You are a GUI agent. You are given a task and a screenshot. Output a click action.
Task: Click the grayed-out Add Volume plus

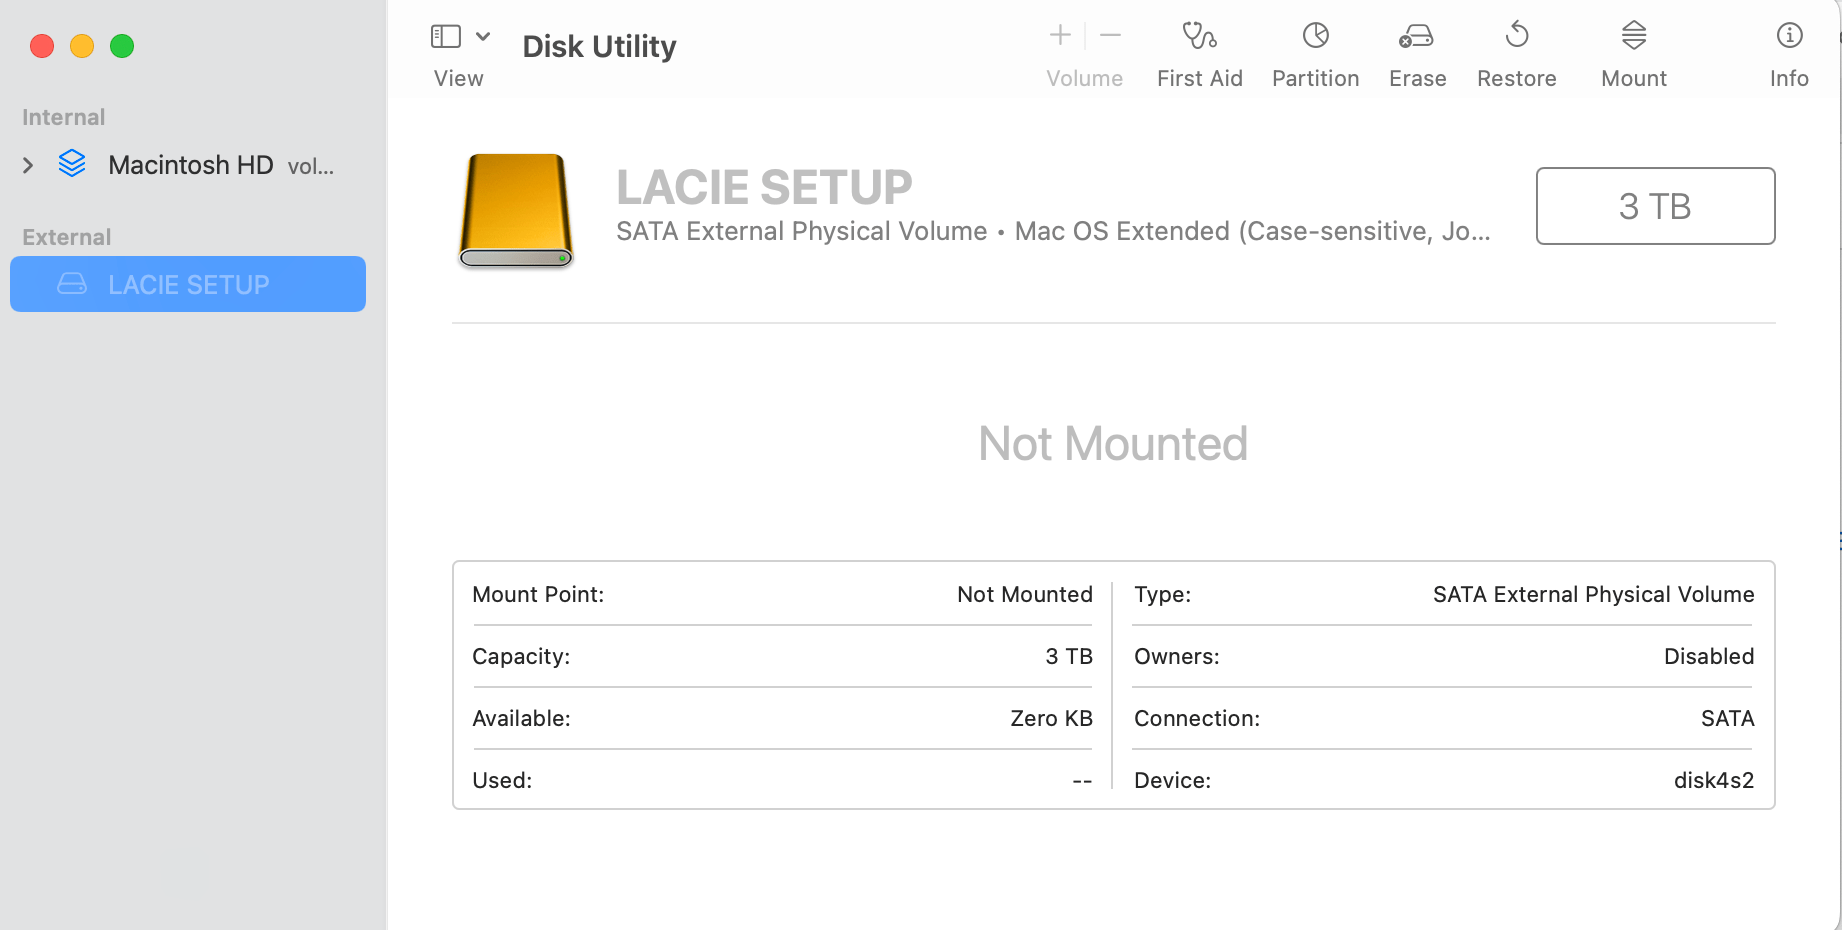click(1058, 34)
